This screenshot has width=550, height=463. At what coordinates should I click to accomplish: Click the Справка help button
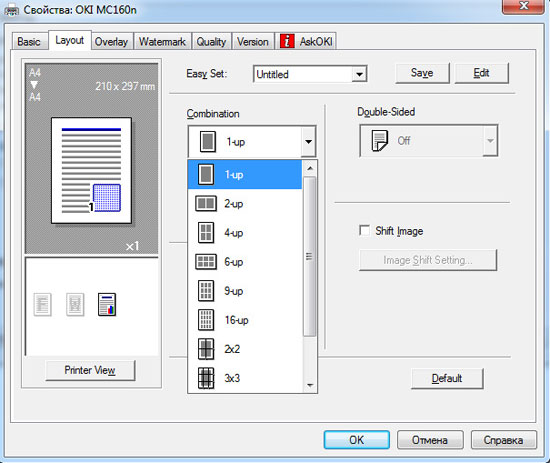[503, 440]
